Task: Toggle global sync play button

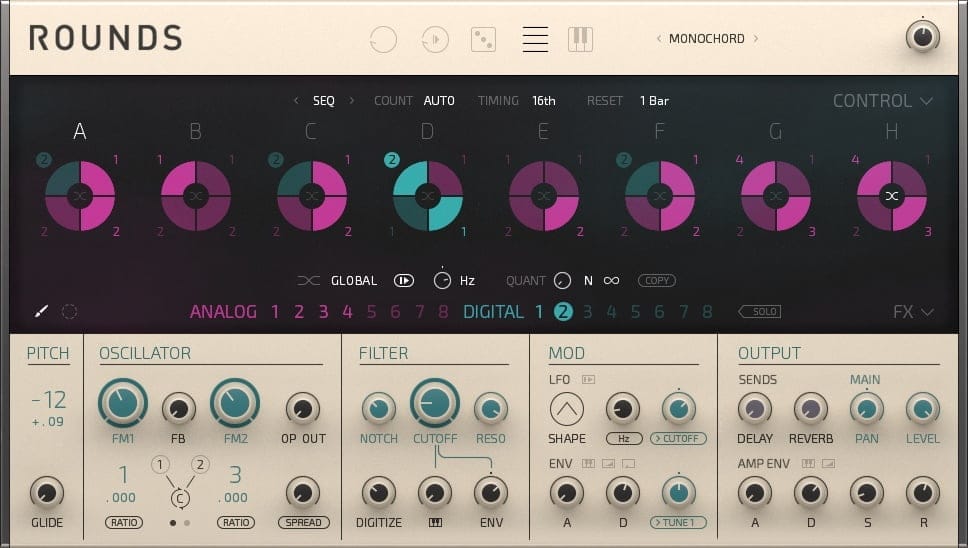Action: pos(404,281)
